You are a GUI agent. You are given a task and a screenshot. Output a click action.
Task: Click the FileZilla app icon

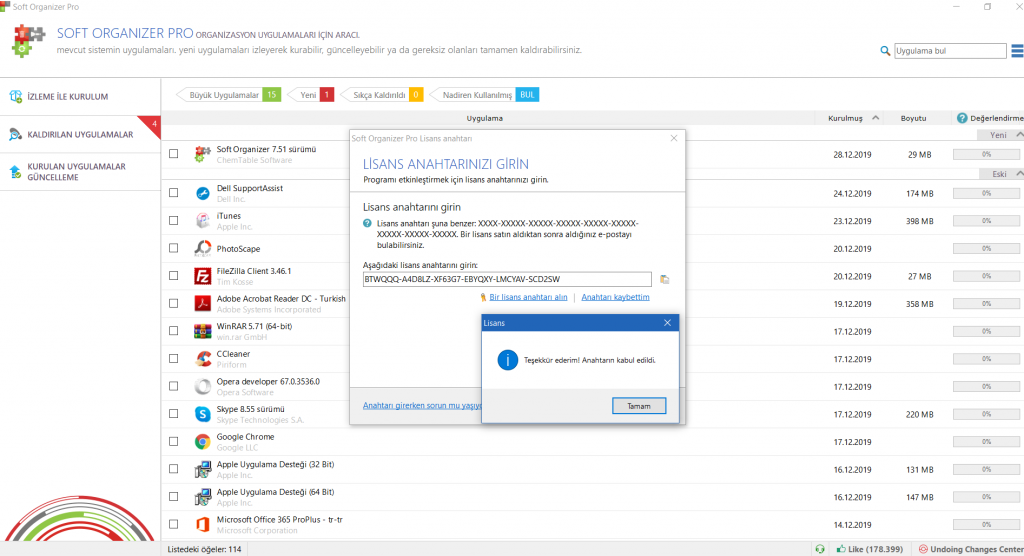[202, 276]
